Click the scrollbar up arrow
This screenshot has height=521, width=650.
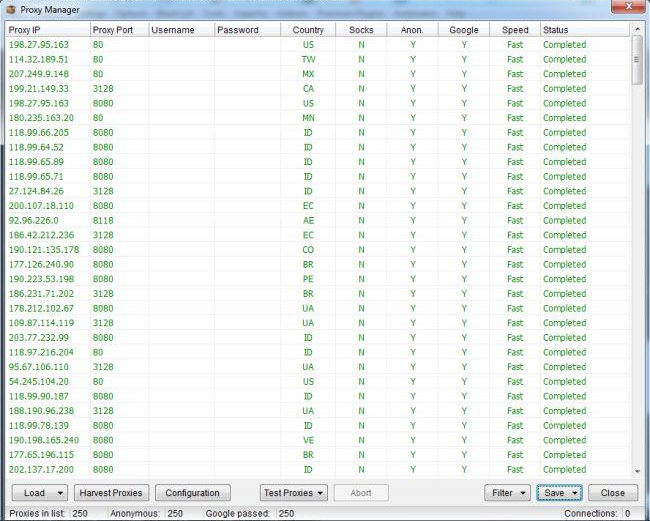point(637,29)
